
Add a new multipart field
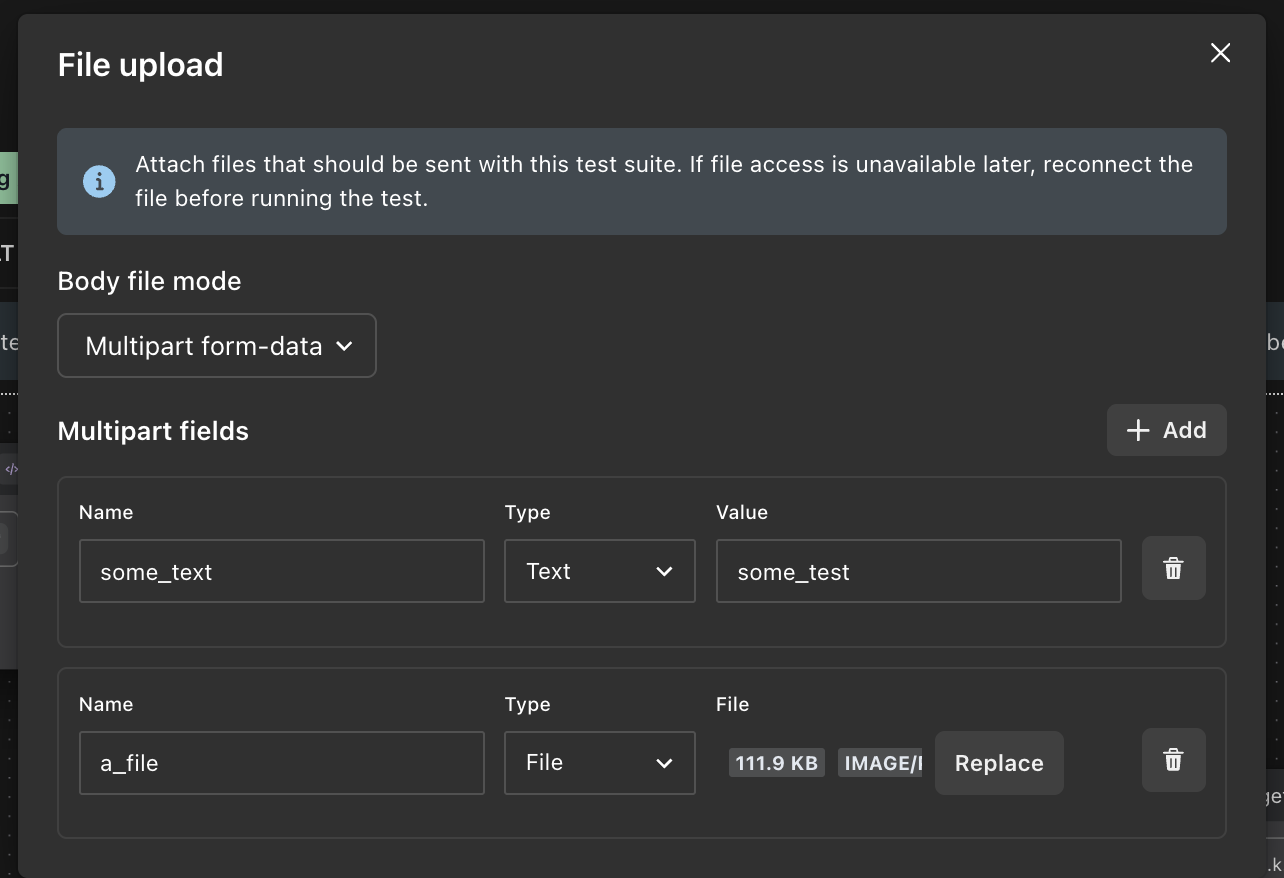(x=1166, y=430)
